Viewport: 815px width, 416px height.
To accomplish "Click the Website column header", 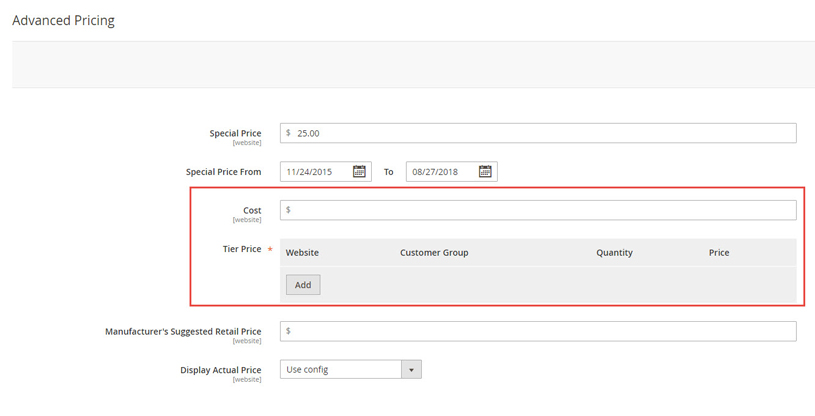I will point(302,253).
